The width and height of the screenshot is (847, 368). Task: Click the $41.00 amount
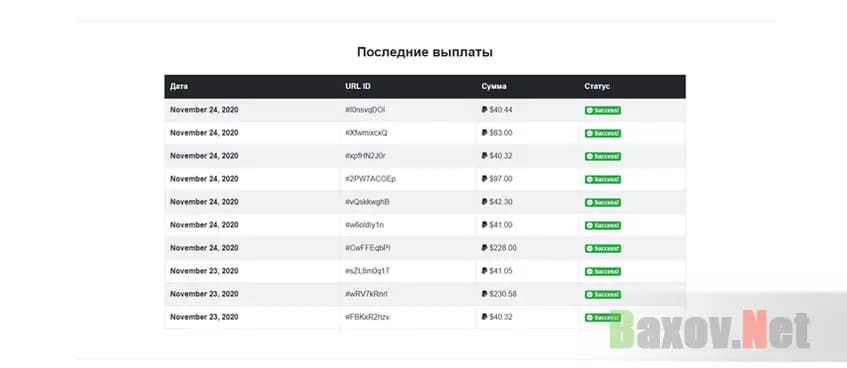tap(501, 225)
